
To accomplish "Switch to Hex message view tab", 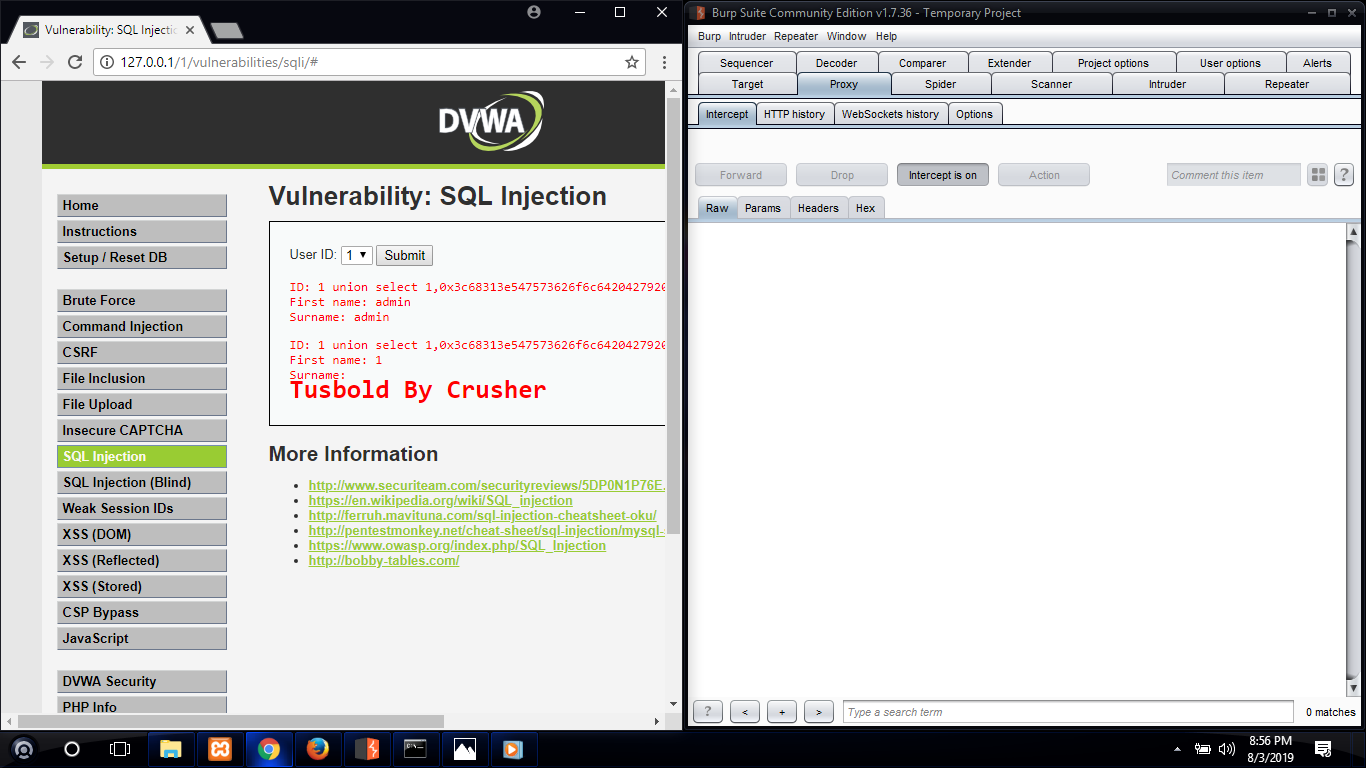I will point(866,208).
